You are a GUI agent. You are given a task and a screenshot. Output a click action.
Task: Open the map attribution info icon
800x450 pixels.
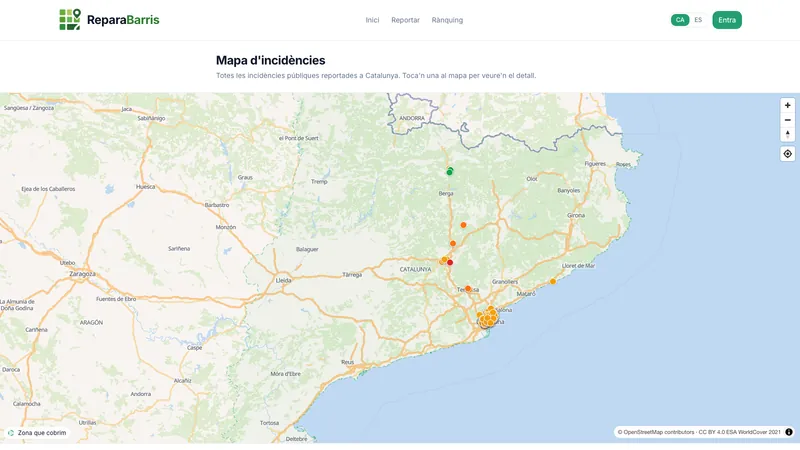click(789, 432)
